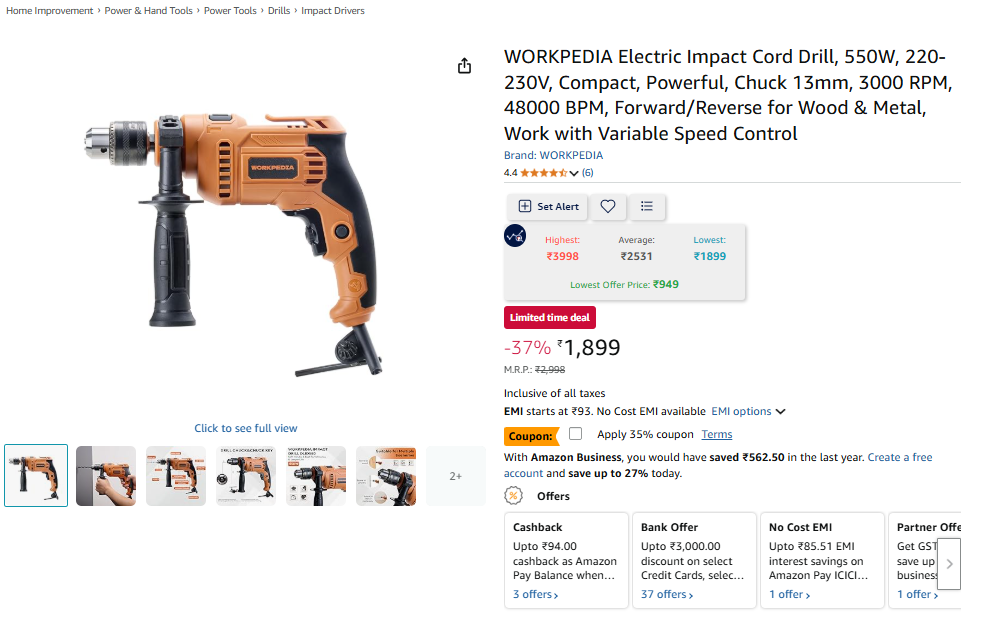
Task: Add product to wishlist with heart icon
Action: [607, 206]
